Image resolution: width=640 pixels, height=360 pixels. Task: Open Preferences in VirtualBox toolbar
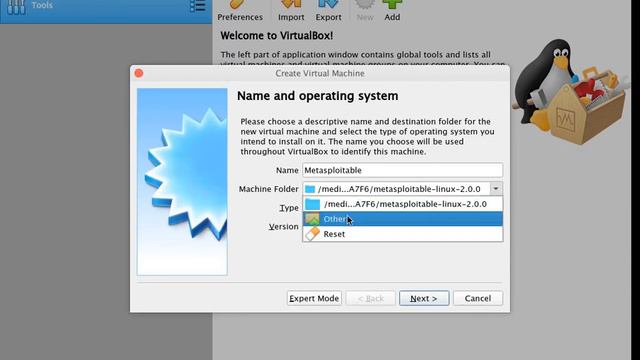tap(240, 11)
